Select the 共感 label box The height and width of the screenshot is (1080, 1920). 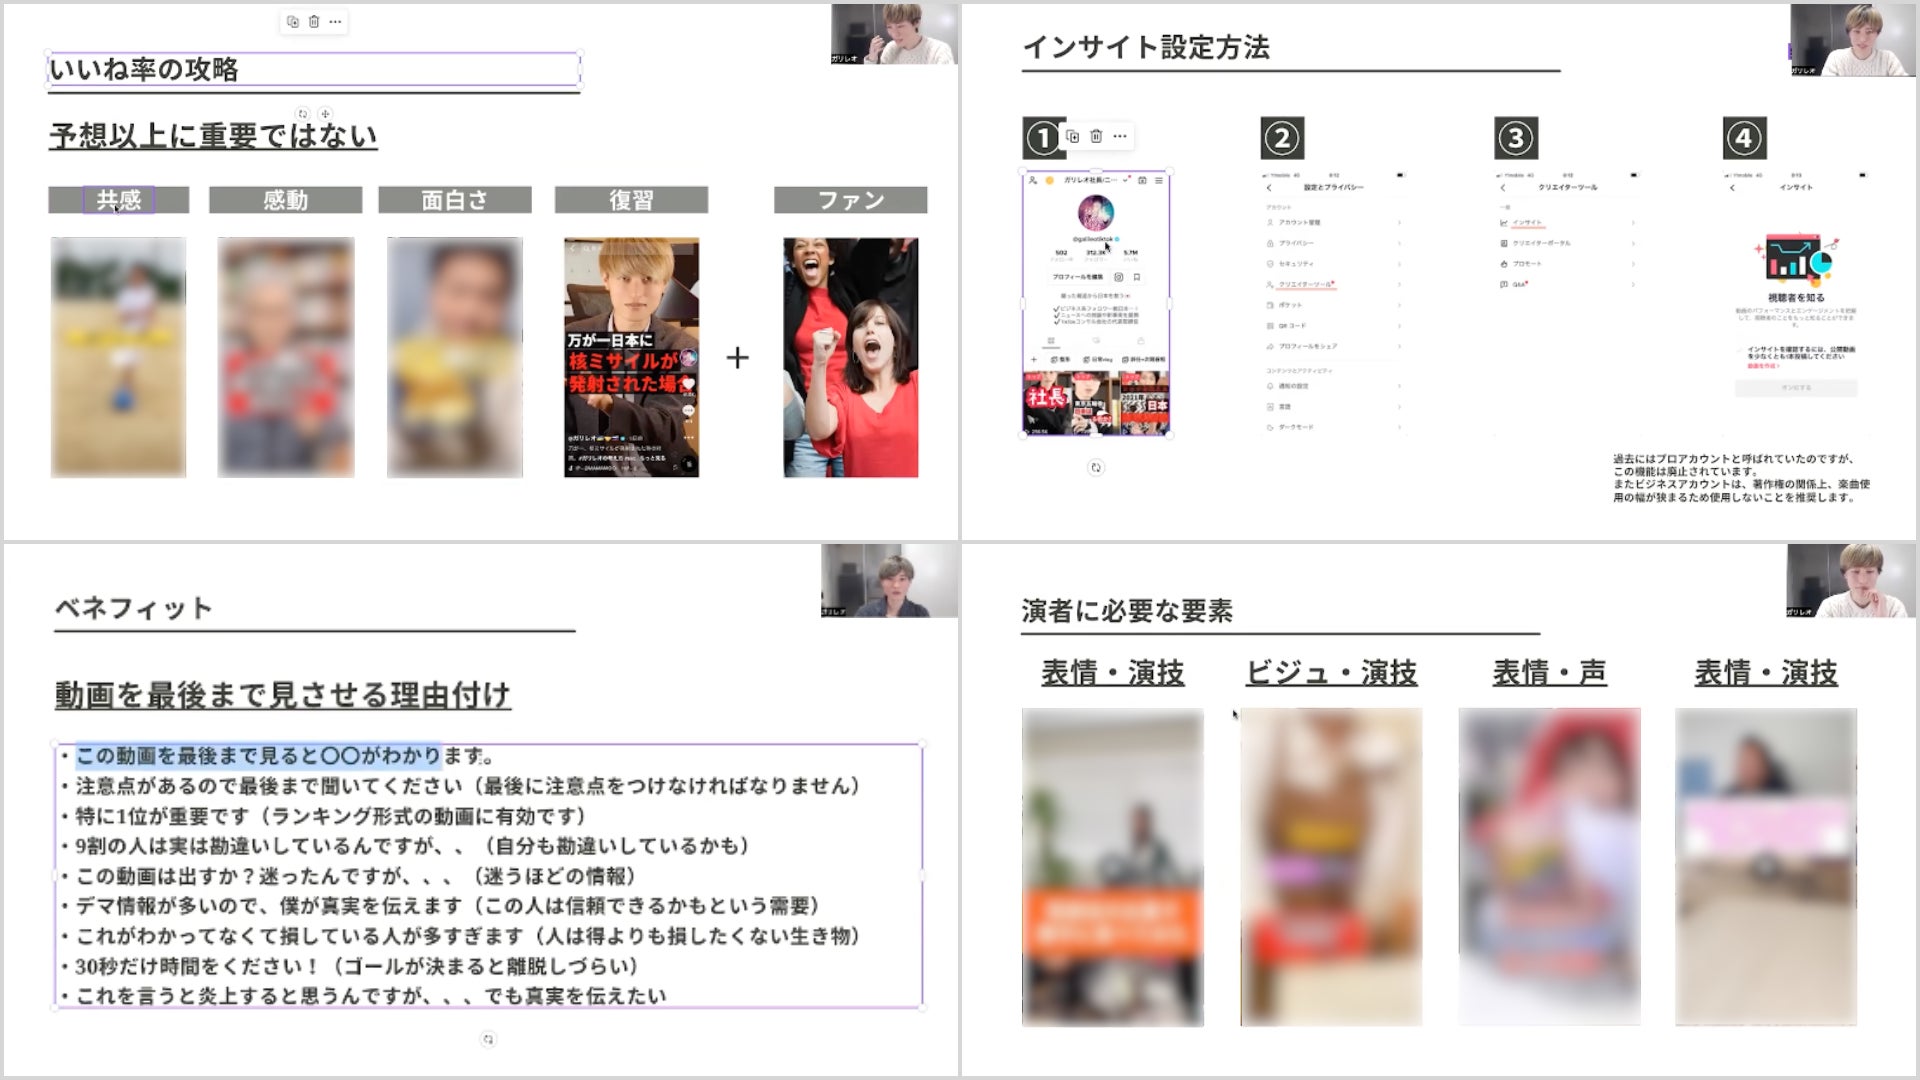click(118, 200)
